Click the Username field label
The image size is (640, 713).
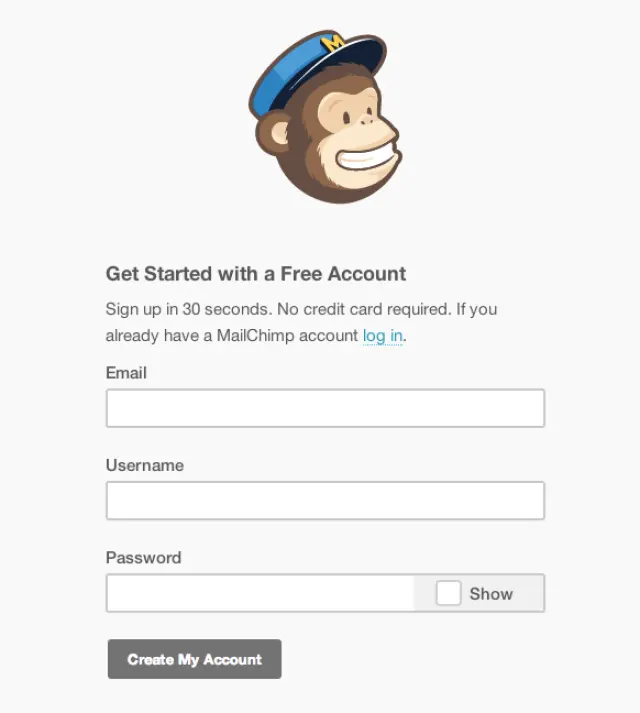145,465
